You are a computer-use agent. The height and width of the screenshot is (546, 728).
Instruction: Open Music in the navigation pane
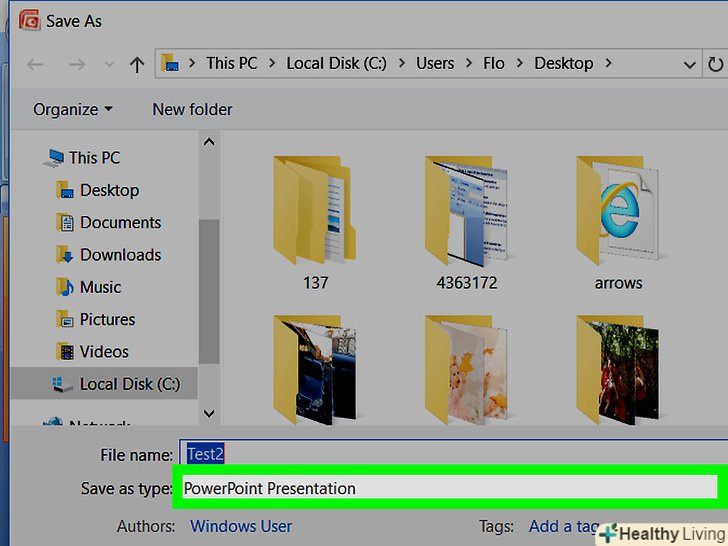coord(100,287)
